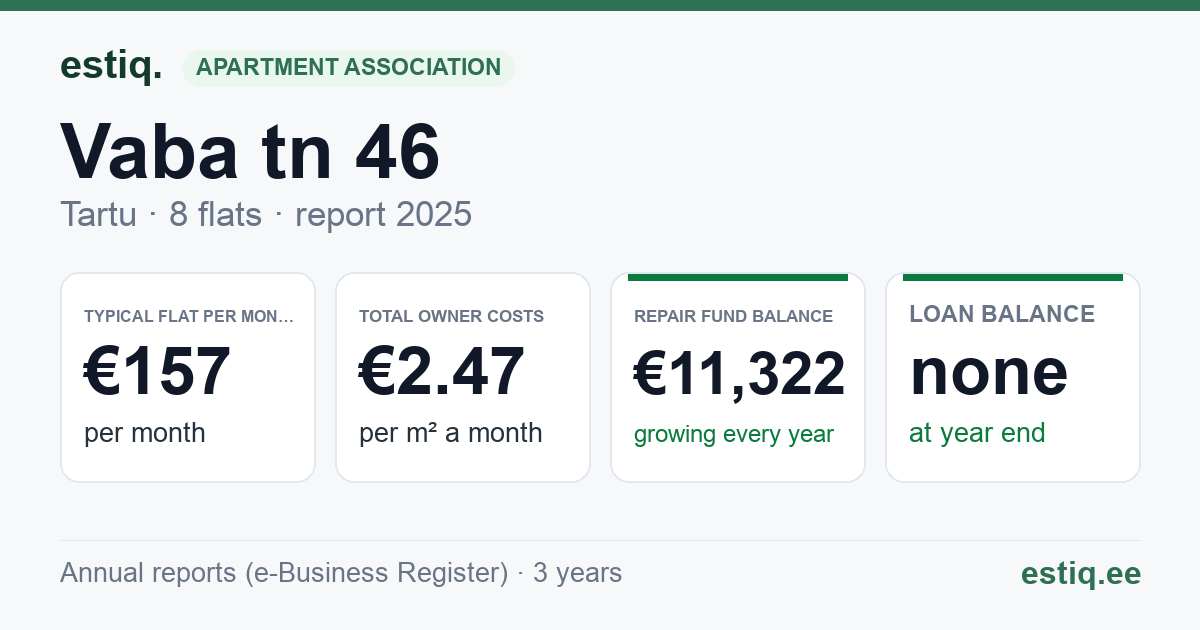Click the REPAIR FUND BALANCE label
Viewport: 1200px width, 630px height.
(733, 317)
